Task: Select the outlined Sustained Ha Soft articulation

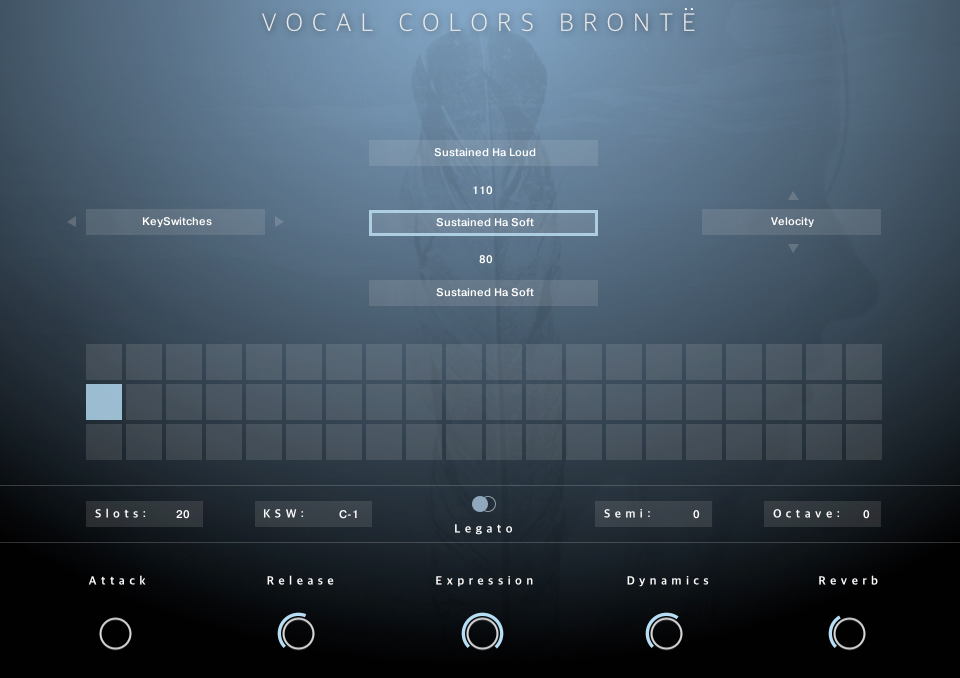Action: pyautogui.click(x=484, y=223)
